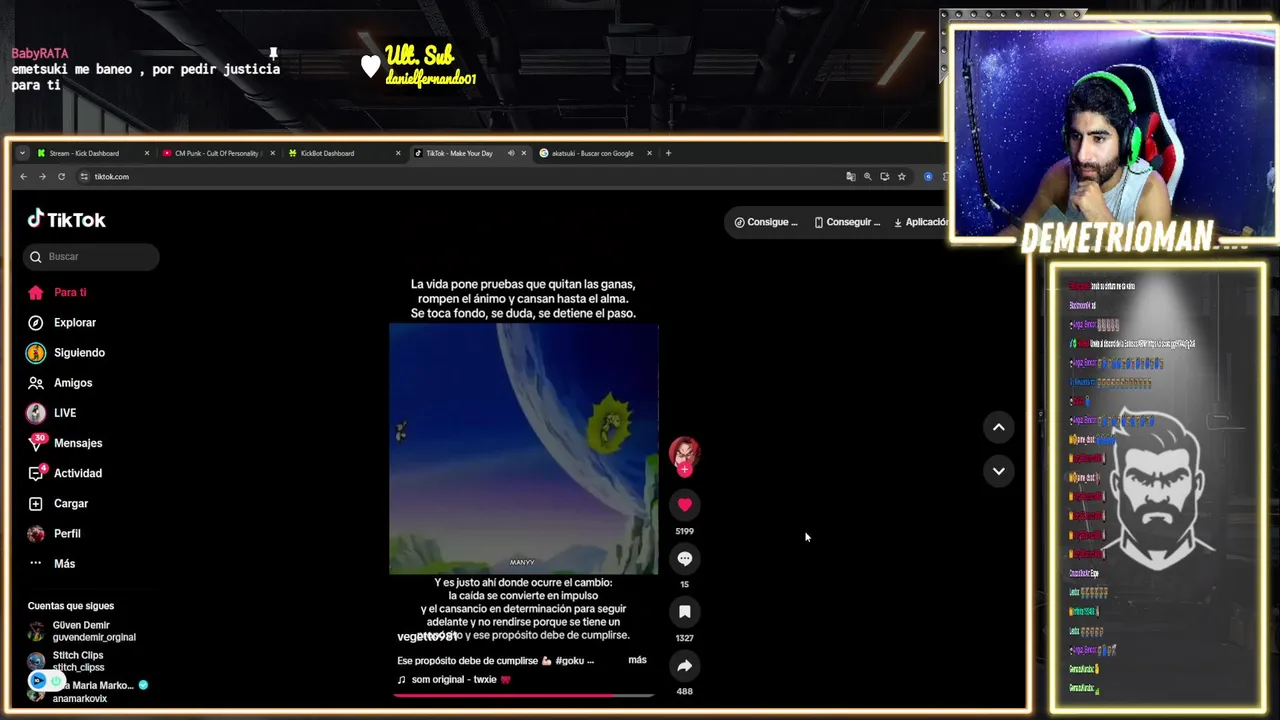Switch to Stream - Kick Dashboard tab
Viewport: 1280px width, 720px height.
point(92,153)
